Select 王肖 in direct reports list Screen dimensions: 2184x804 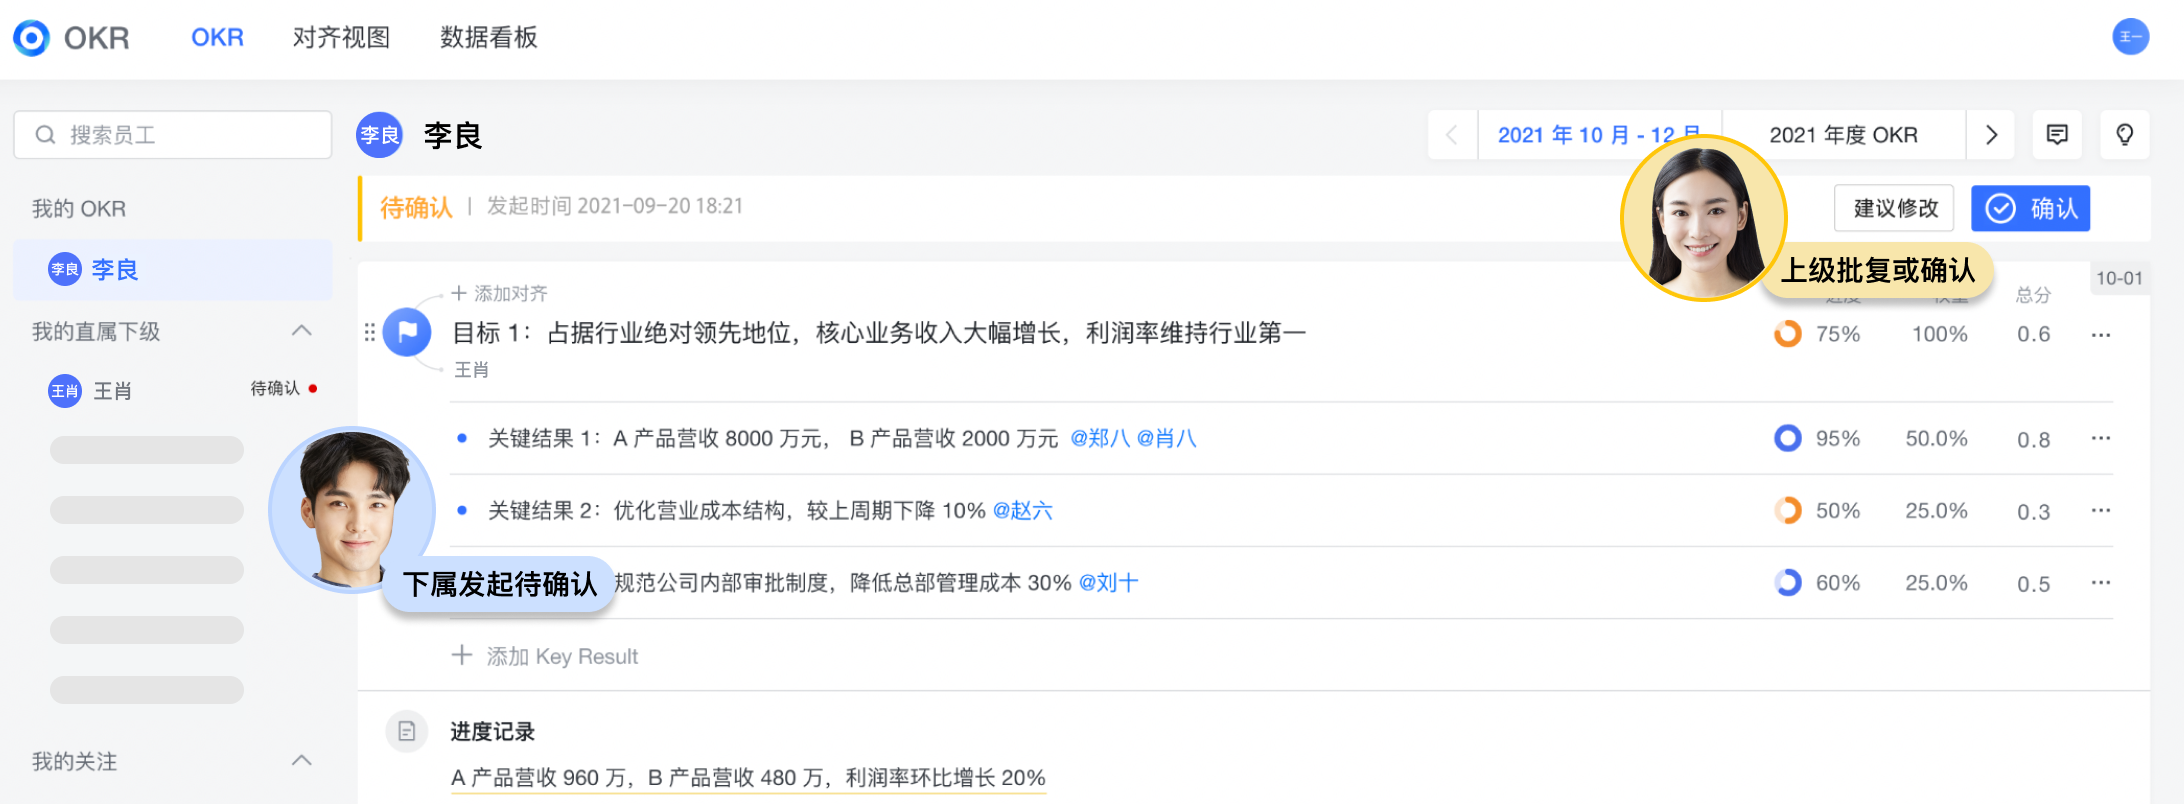pos(112,391)
